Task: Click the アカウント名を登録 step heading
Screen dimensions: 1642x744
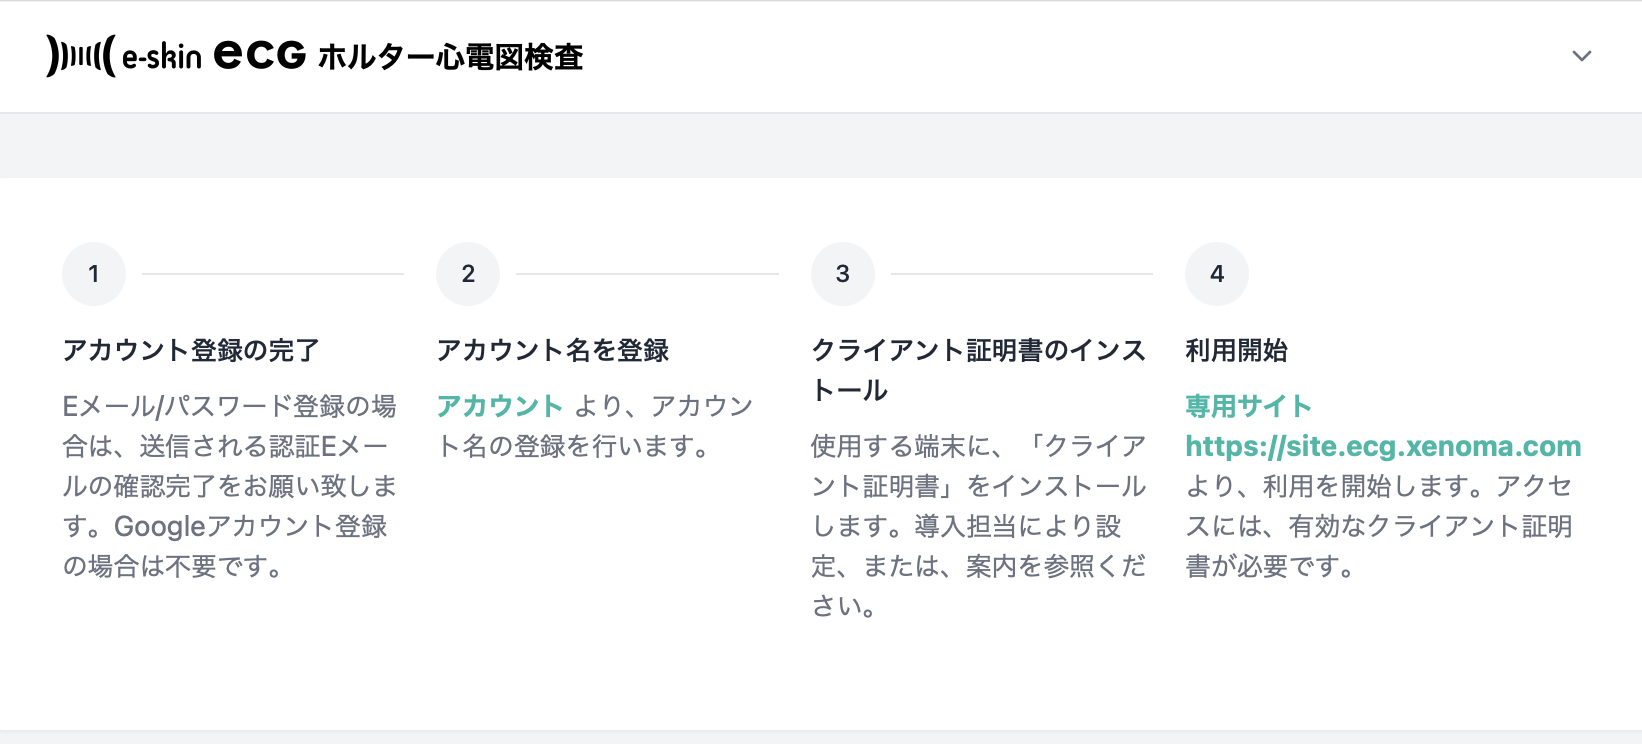Action: [x=553, y=350]
